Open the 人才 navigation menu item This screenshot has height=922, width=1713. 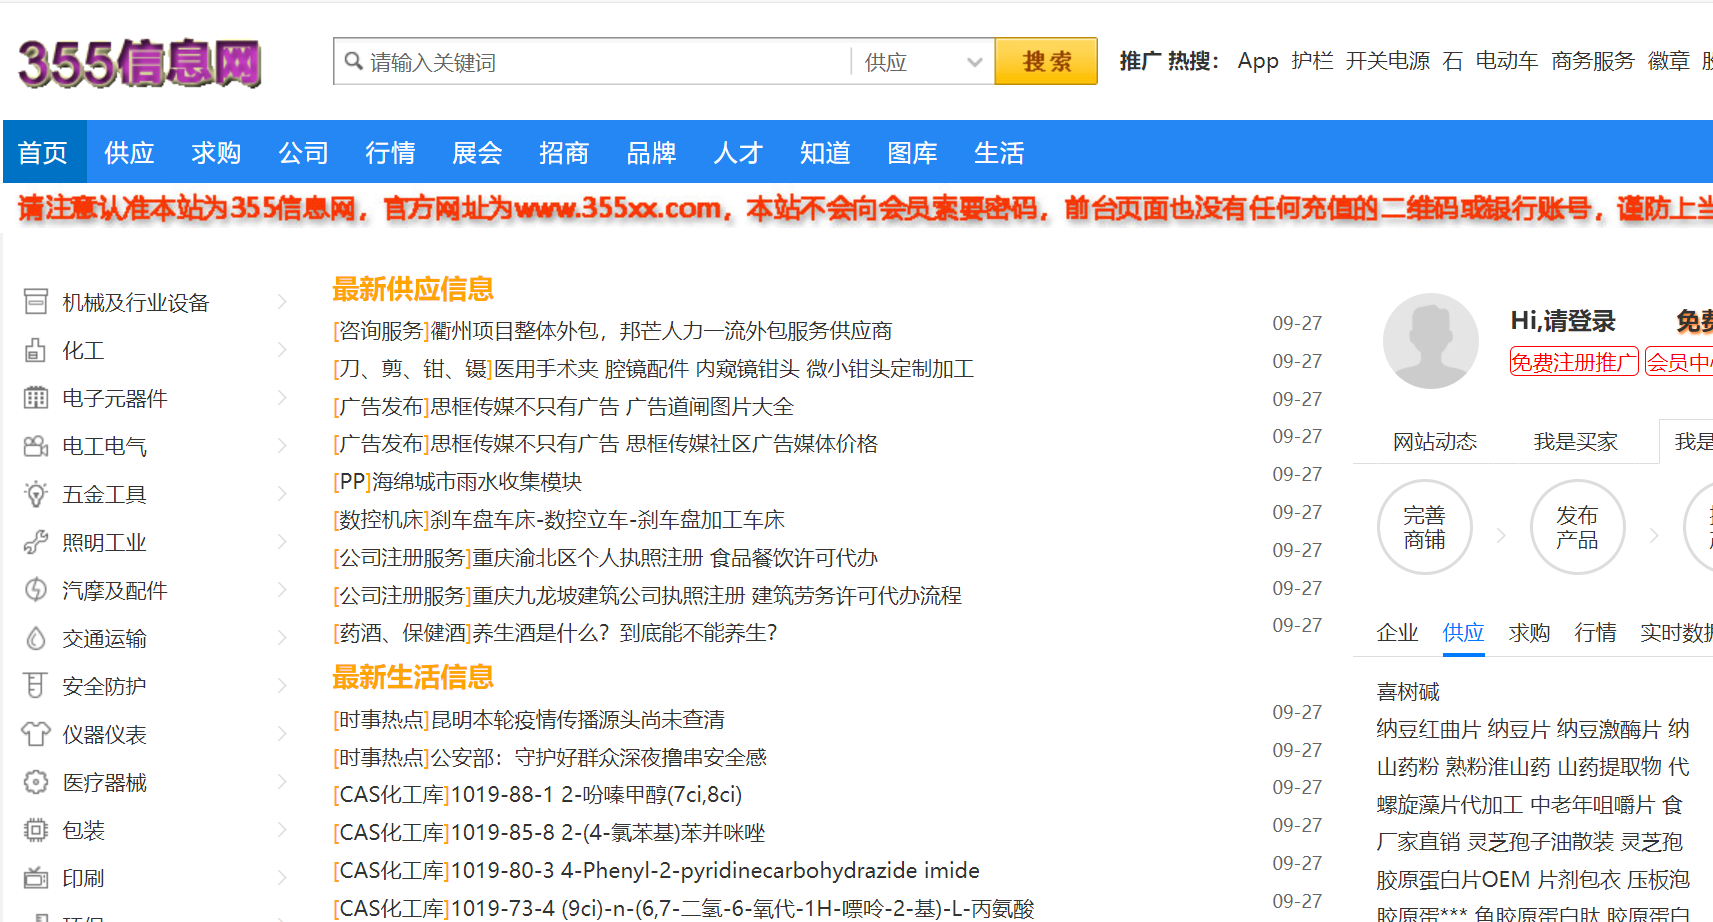(738, 152)
